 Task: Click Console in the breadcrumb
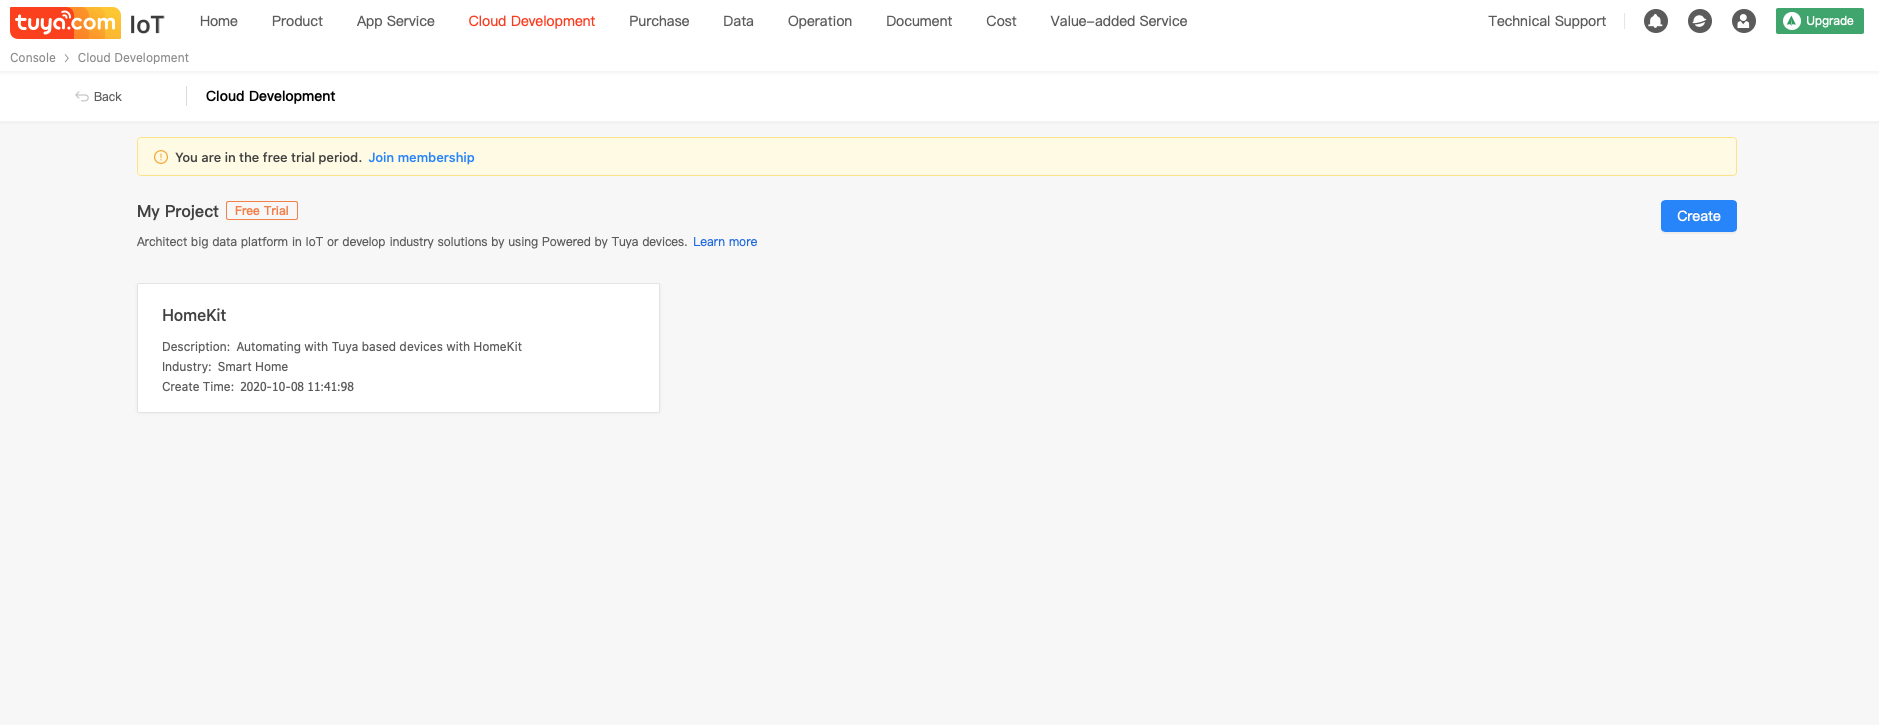(x=33, y=58)
